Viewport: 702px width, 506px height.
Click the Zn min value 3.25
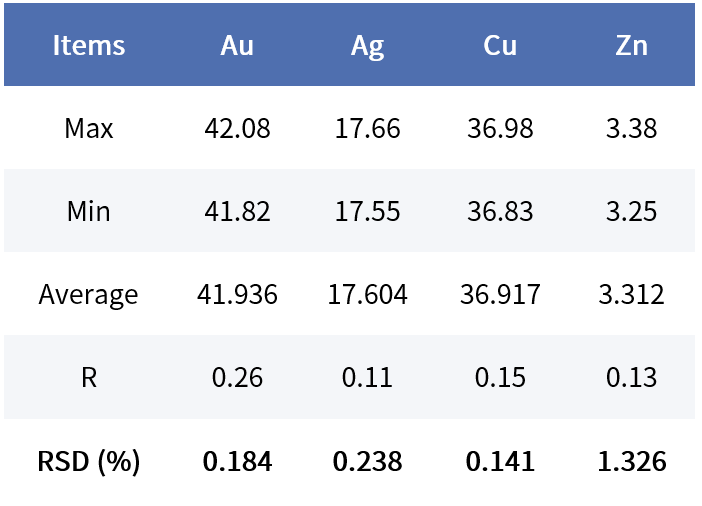click(631, 212)
